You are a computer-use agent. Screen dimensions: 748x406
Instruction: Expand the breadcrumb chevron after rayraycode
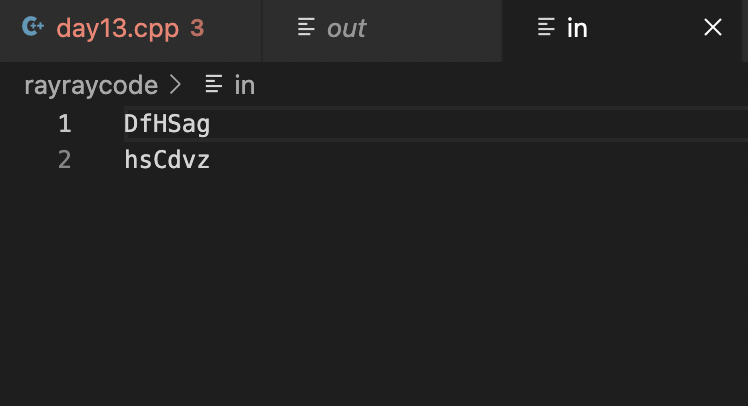(x=176, y=85)
